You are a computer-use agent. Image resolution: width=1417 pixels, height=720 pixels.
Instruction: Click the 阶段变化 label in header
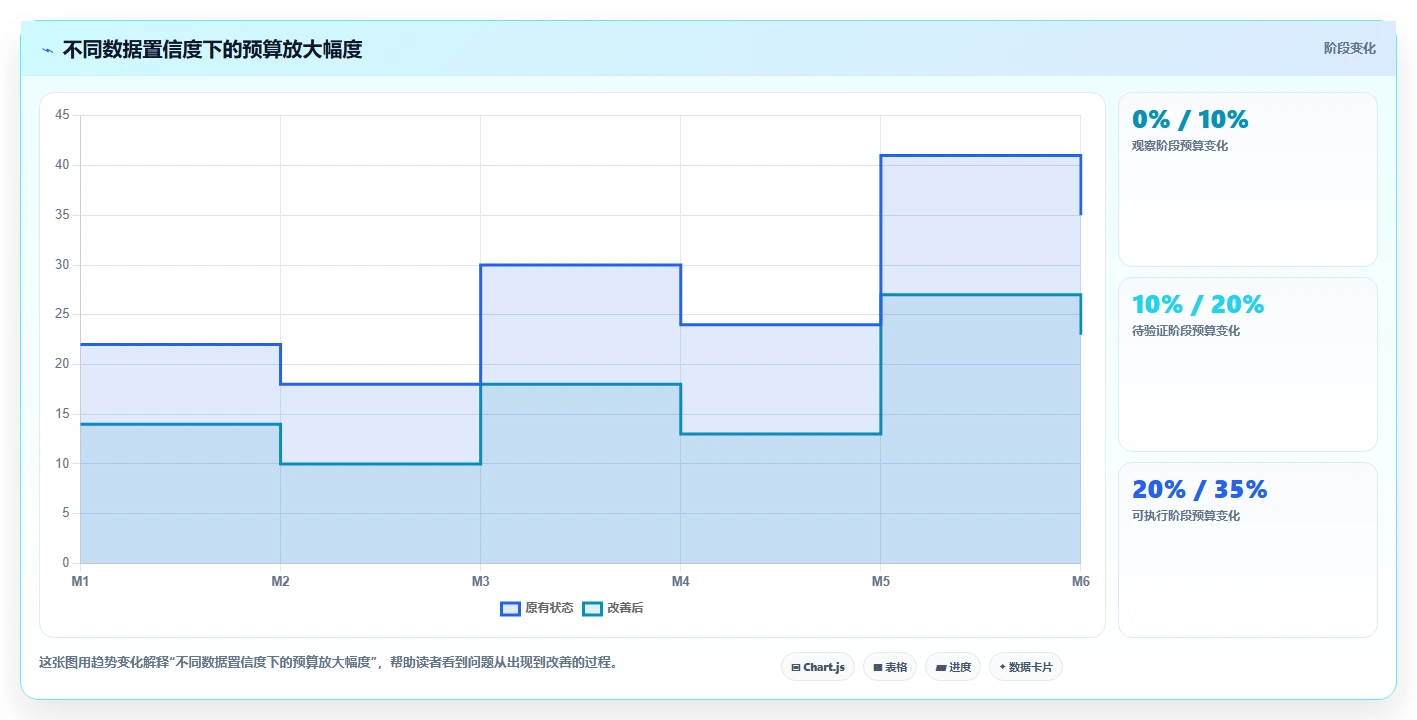pyautogui.click(x=1350, y=48)
